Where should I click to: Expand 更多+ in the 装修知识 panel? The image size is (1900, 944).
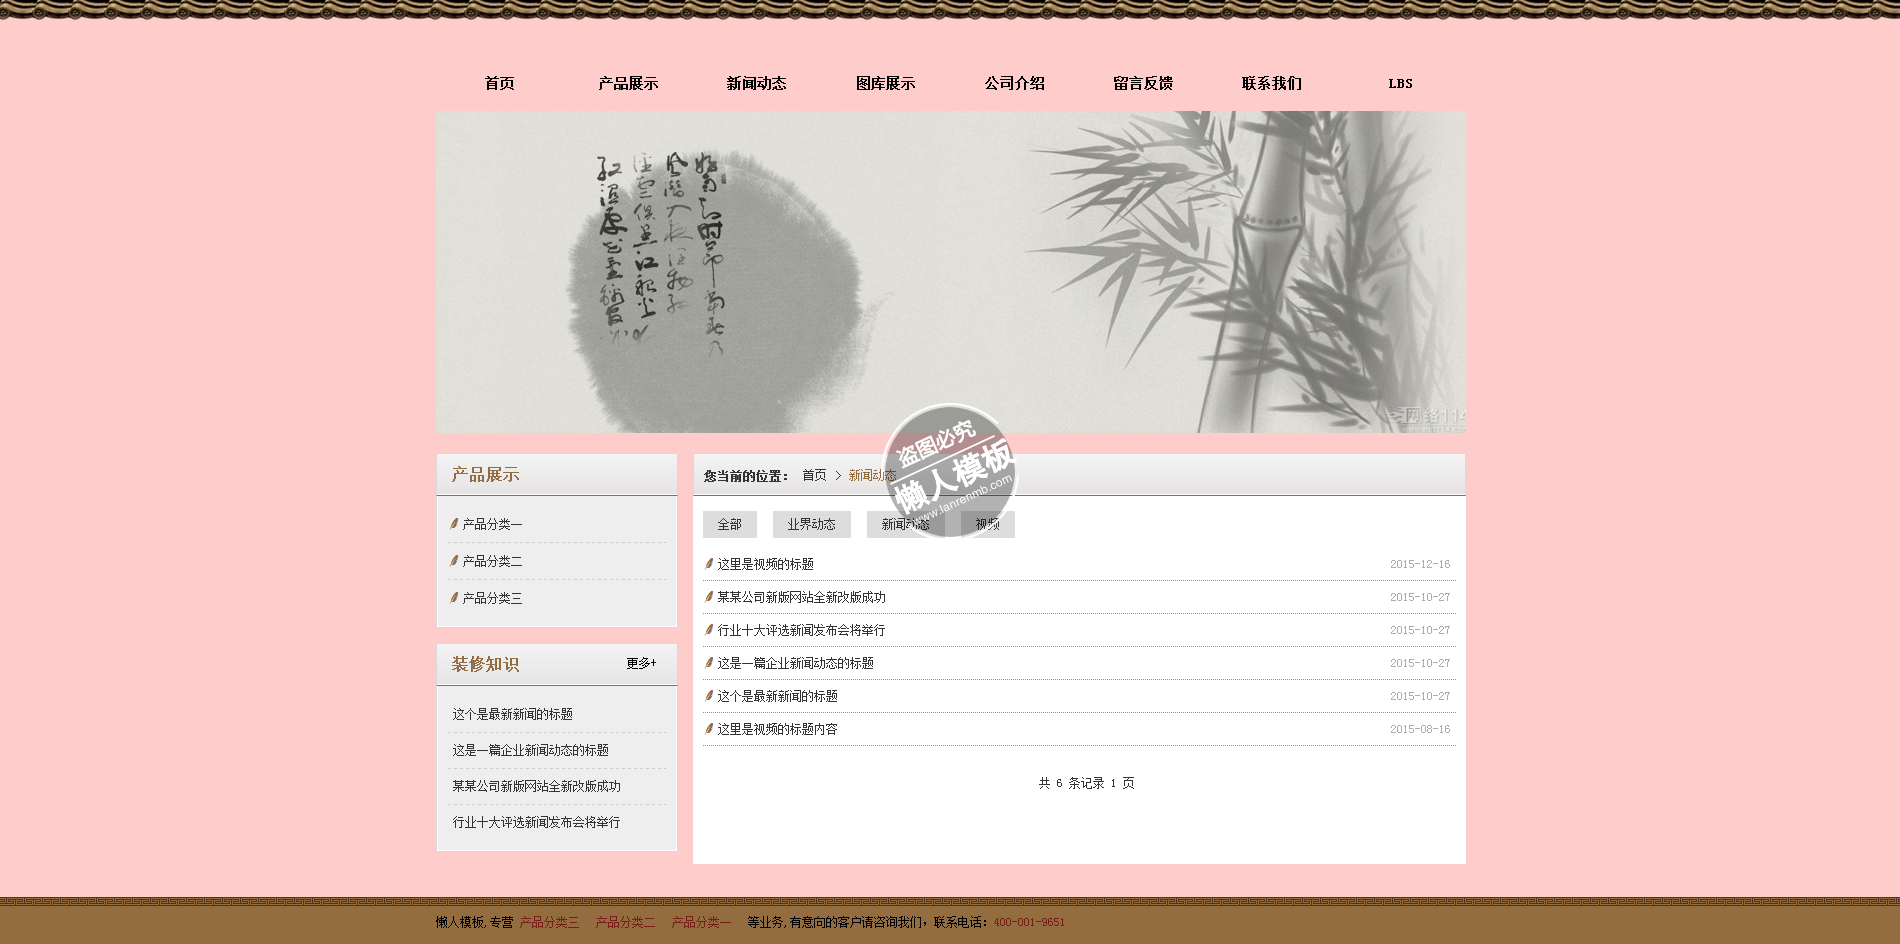(641, 663)
